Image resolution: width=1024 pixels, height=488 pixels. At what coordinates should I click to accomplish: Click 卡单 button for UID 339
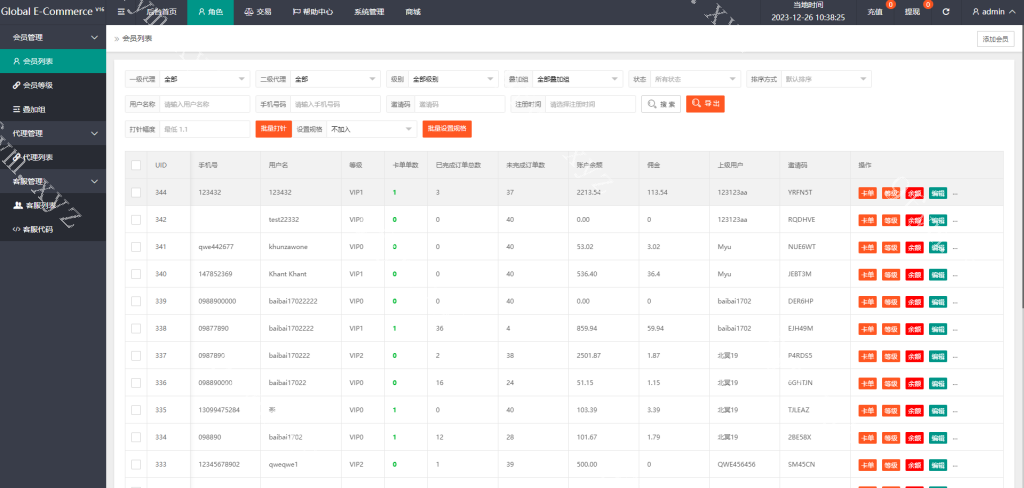point(867,302)
